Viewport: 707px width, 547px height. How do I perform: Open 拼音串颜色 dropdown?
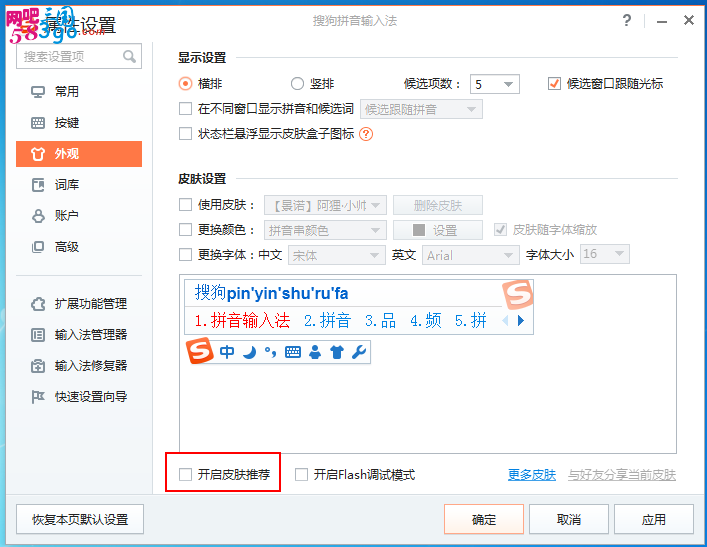tap(325, 230)
